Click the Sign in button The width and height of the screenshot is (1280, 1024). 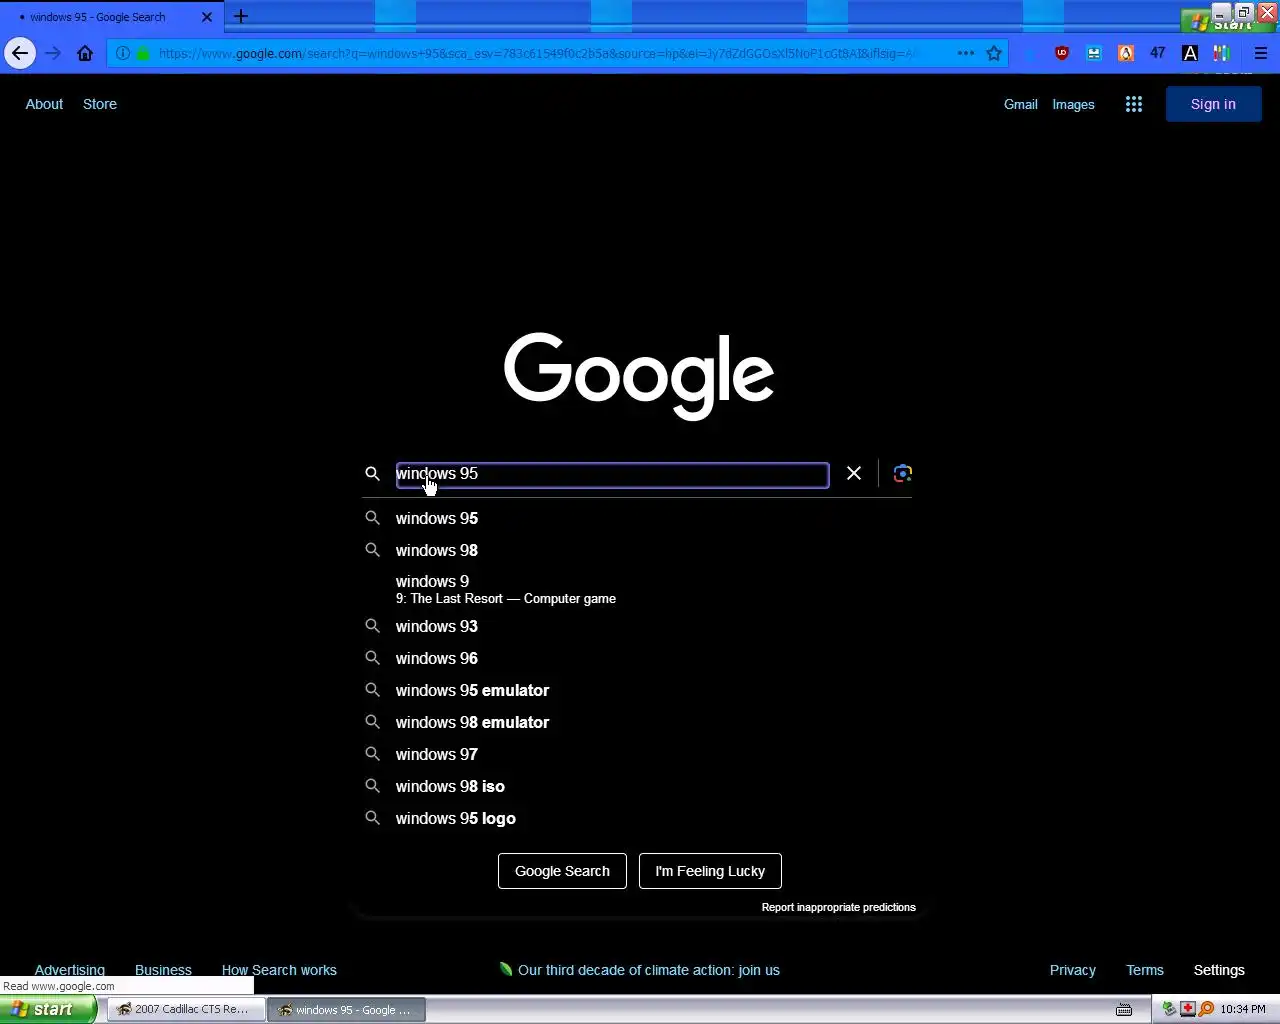tap(1213, 104)
